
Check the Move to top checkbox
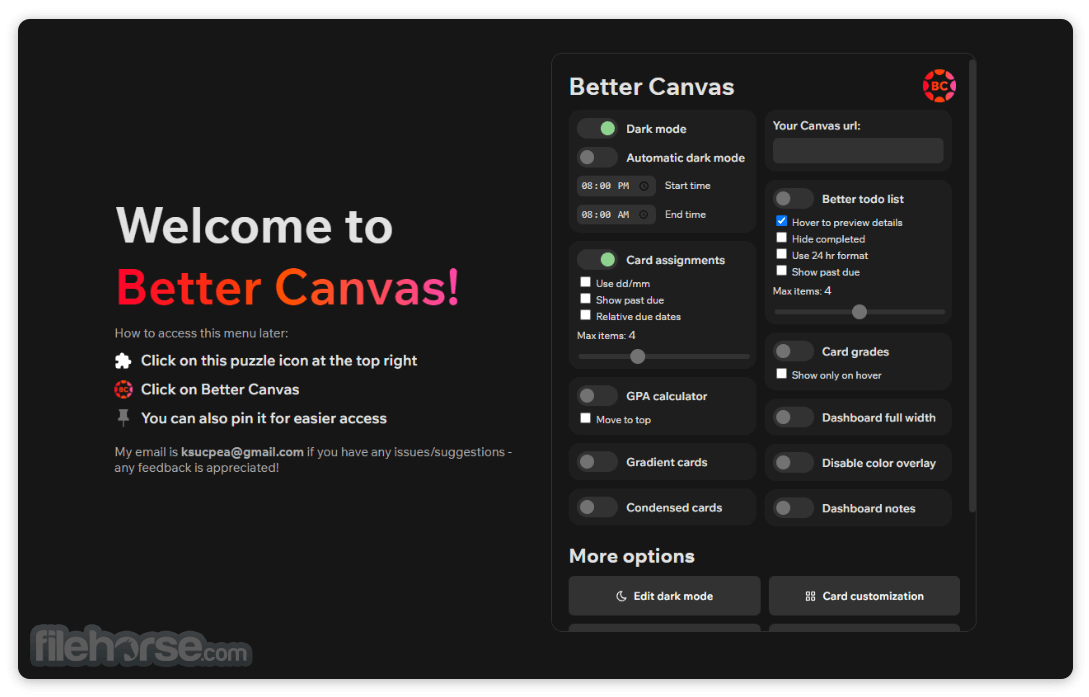[585, 418]
